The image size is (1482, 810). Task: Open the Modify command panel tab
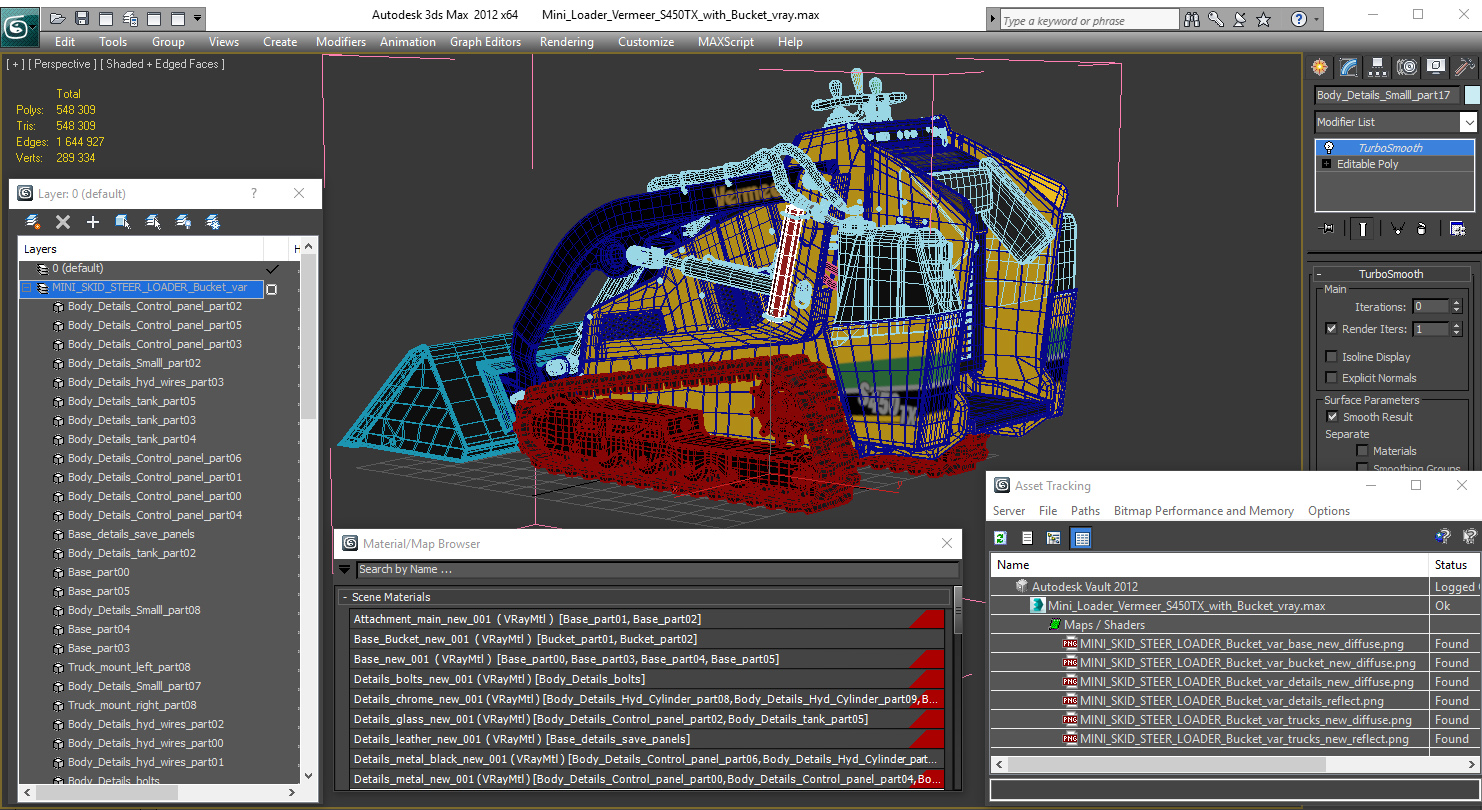pos(1349,67)
